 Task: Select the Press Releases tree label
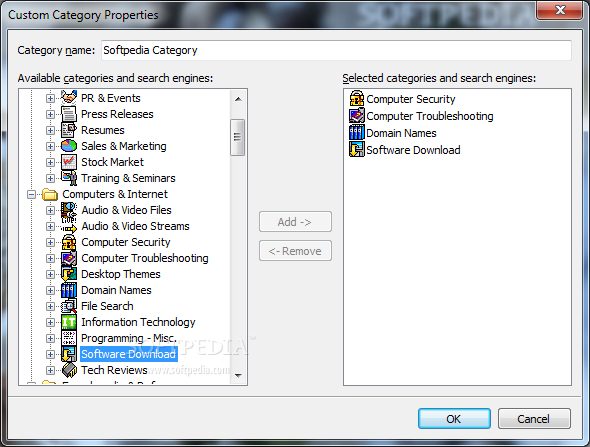(117, 114)
